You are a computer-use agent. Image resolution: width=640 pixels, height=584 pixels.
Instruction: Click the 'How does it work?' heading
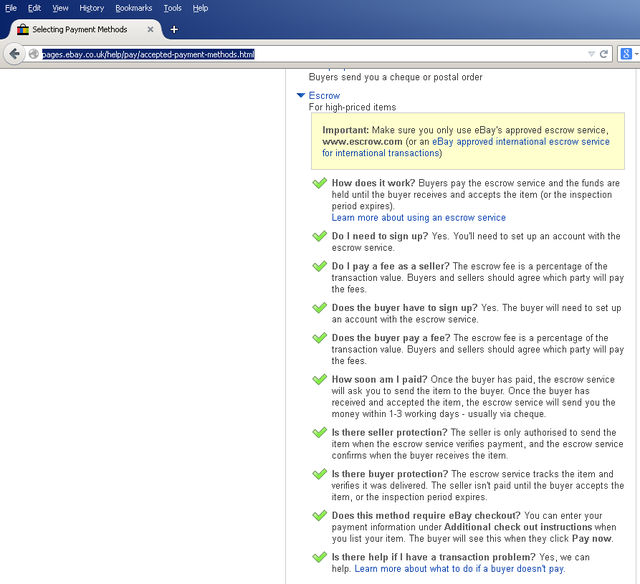[373, 183]
